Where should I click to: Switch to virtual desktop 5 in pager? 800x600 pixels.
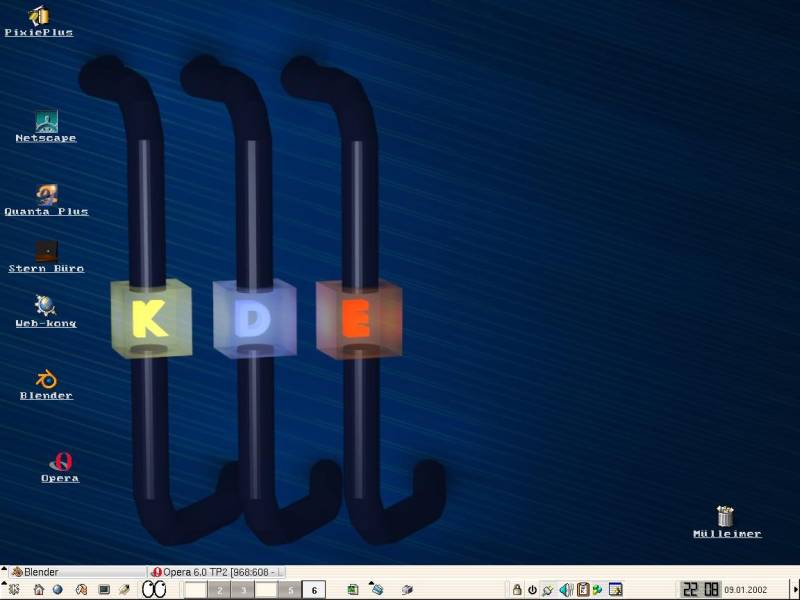click(290, 590)
